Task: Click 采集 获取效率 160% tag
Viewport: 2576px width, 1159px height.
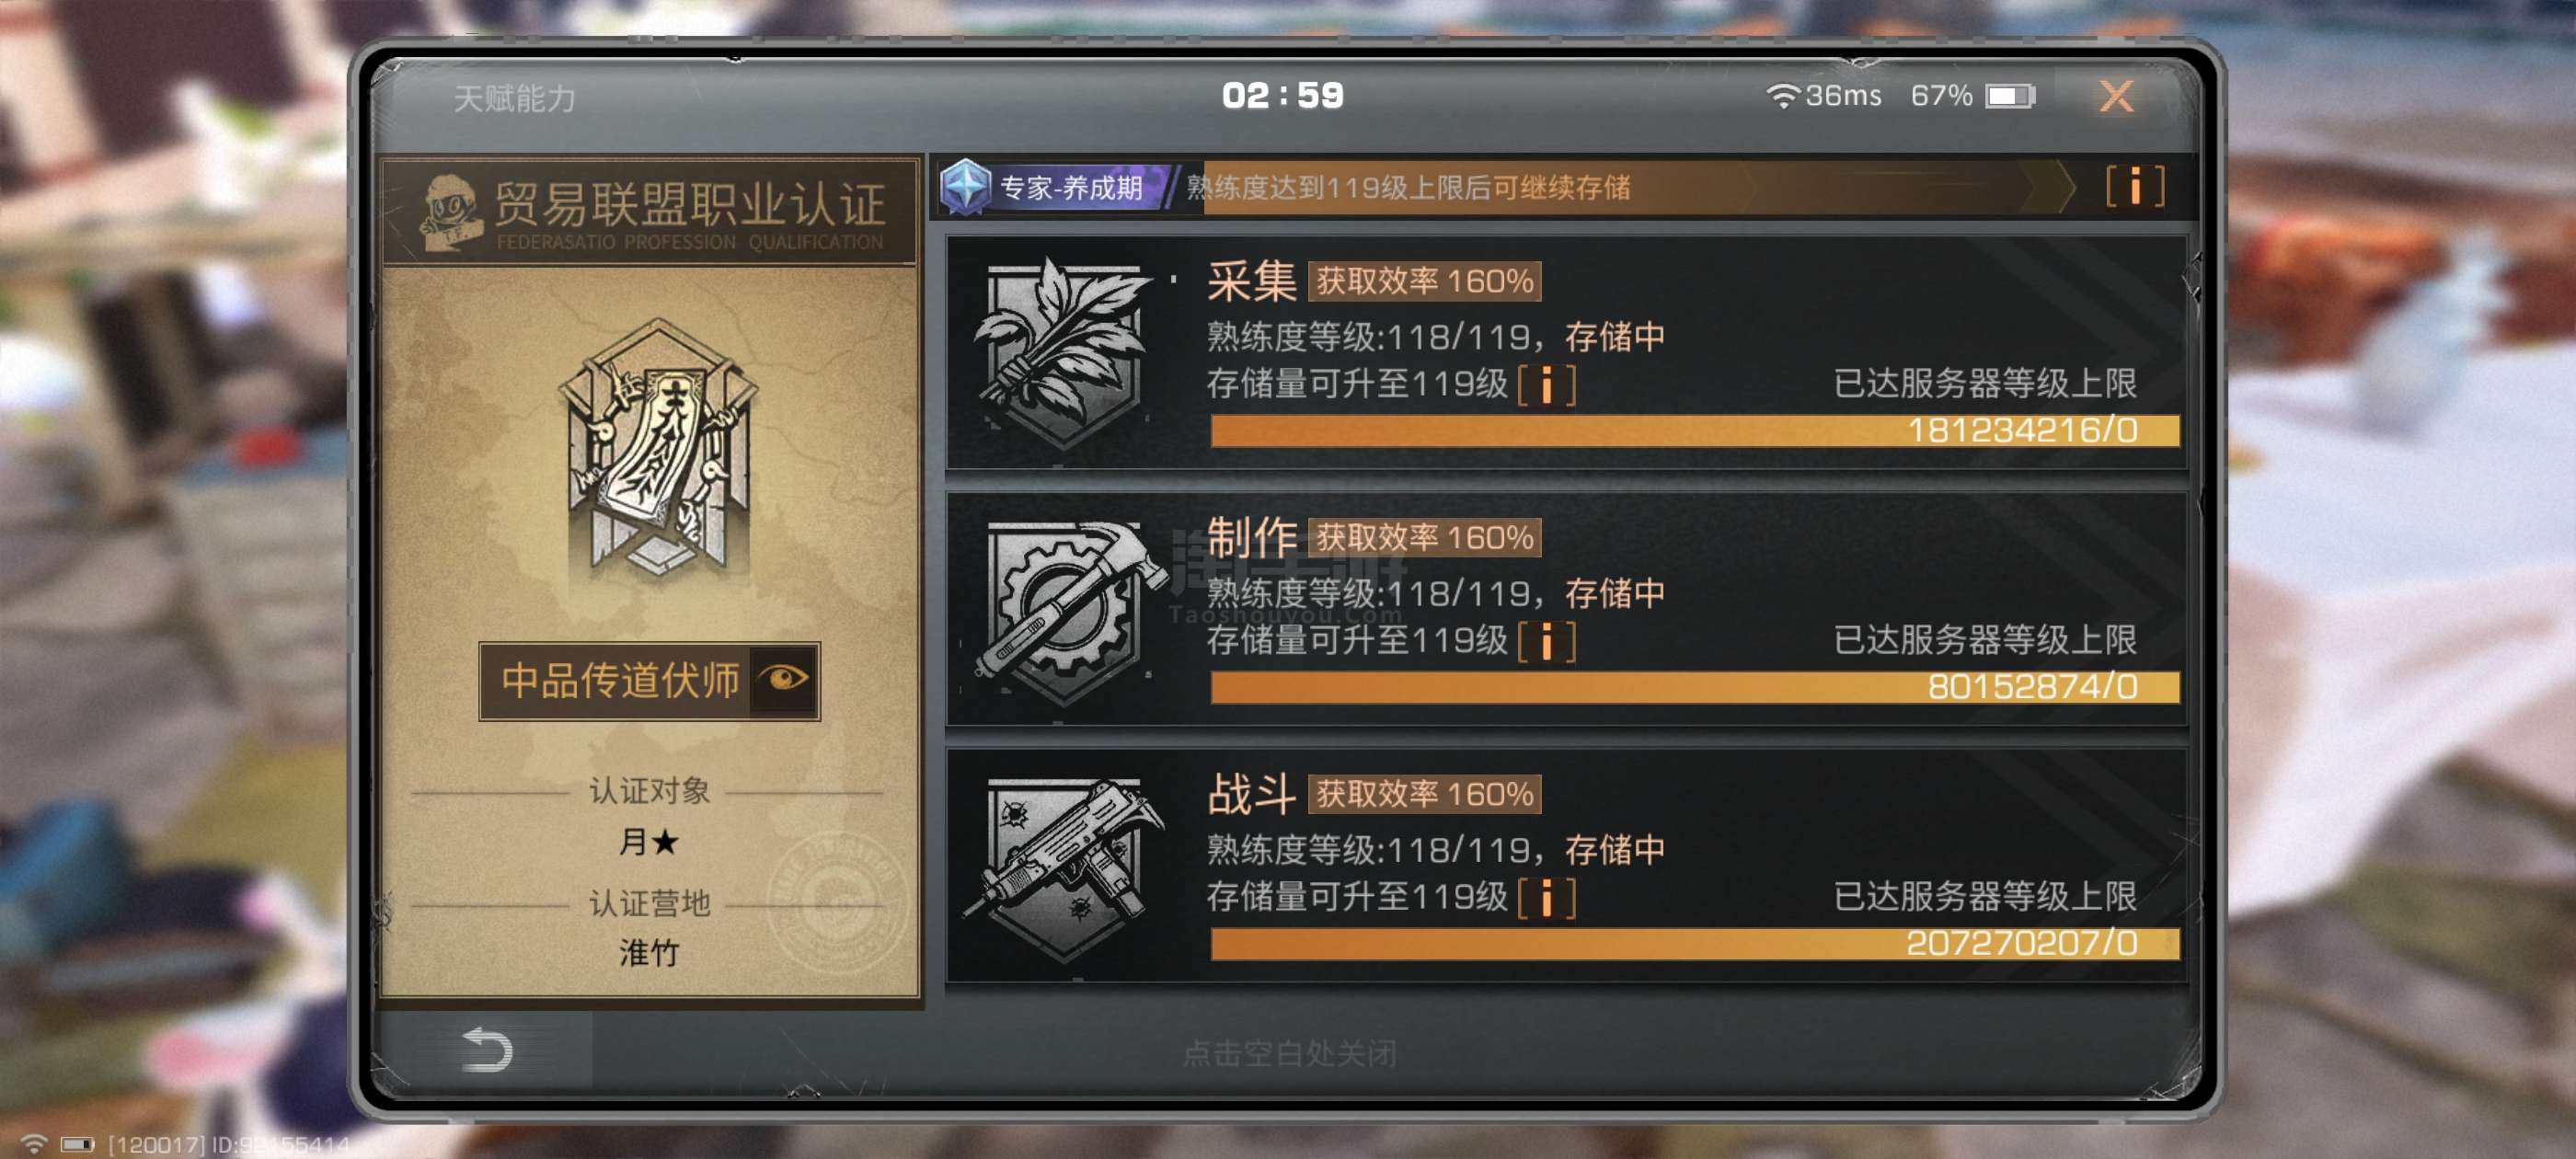Action: click(x=1424, y=282)
